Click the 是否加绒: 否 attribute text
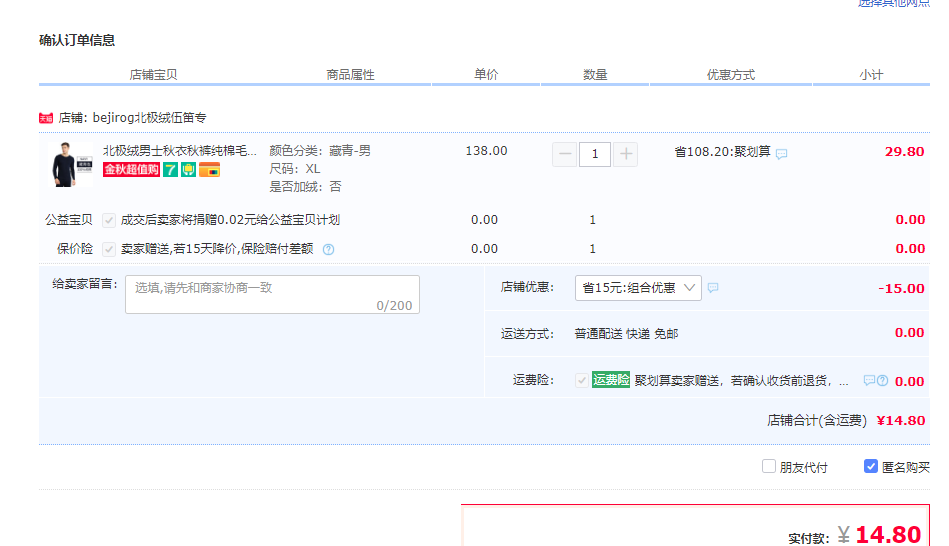 pyautogui.click(x=305, y=186)
